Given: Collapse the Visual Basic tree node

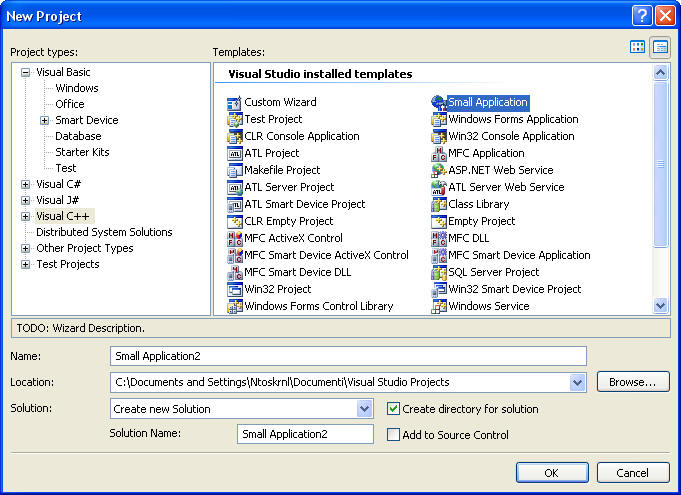Looking at the screenshot, I should (26, 73).
